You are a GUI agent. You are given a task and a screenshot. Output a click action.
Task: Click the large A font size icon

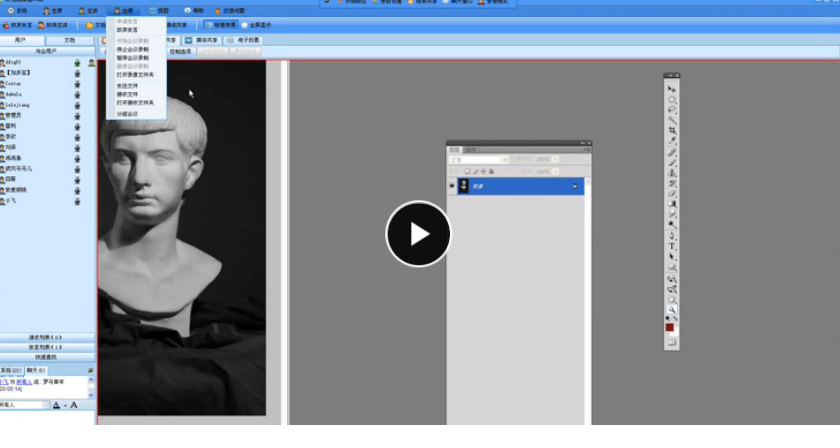tap(74, 405)
